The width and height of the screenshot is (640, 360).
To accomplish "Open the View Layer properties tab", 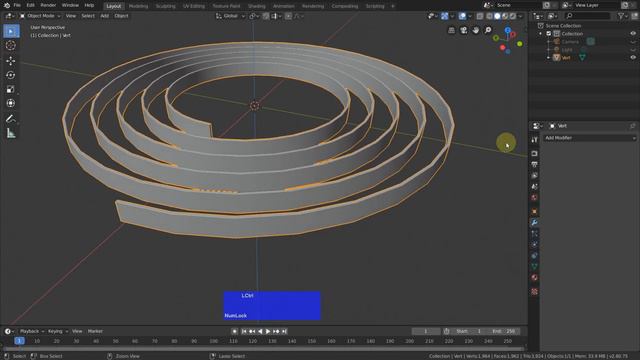I will click(x=534, y=176).
